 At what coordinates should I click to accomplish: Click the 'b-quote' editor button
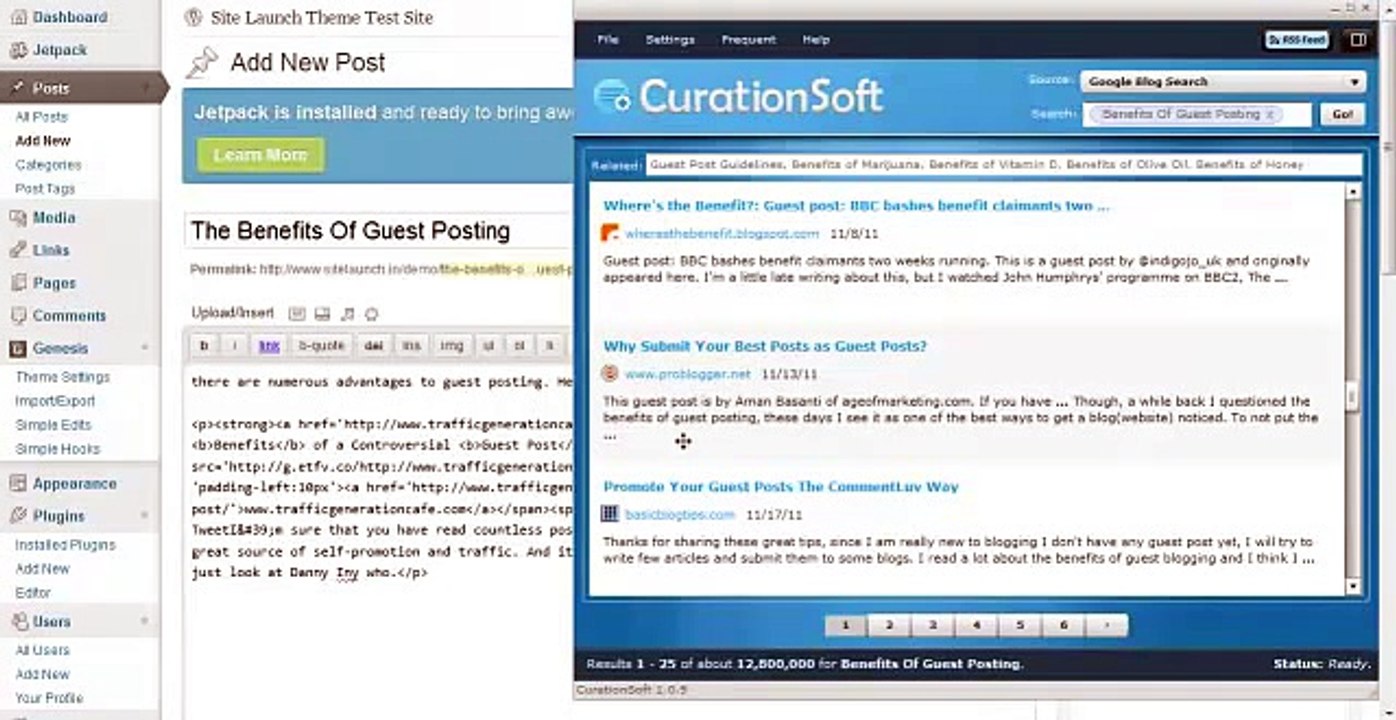click(321, 346)
